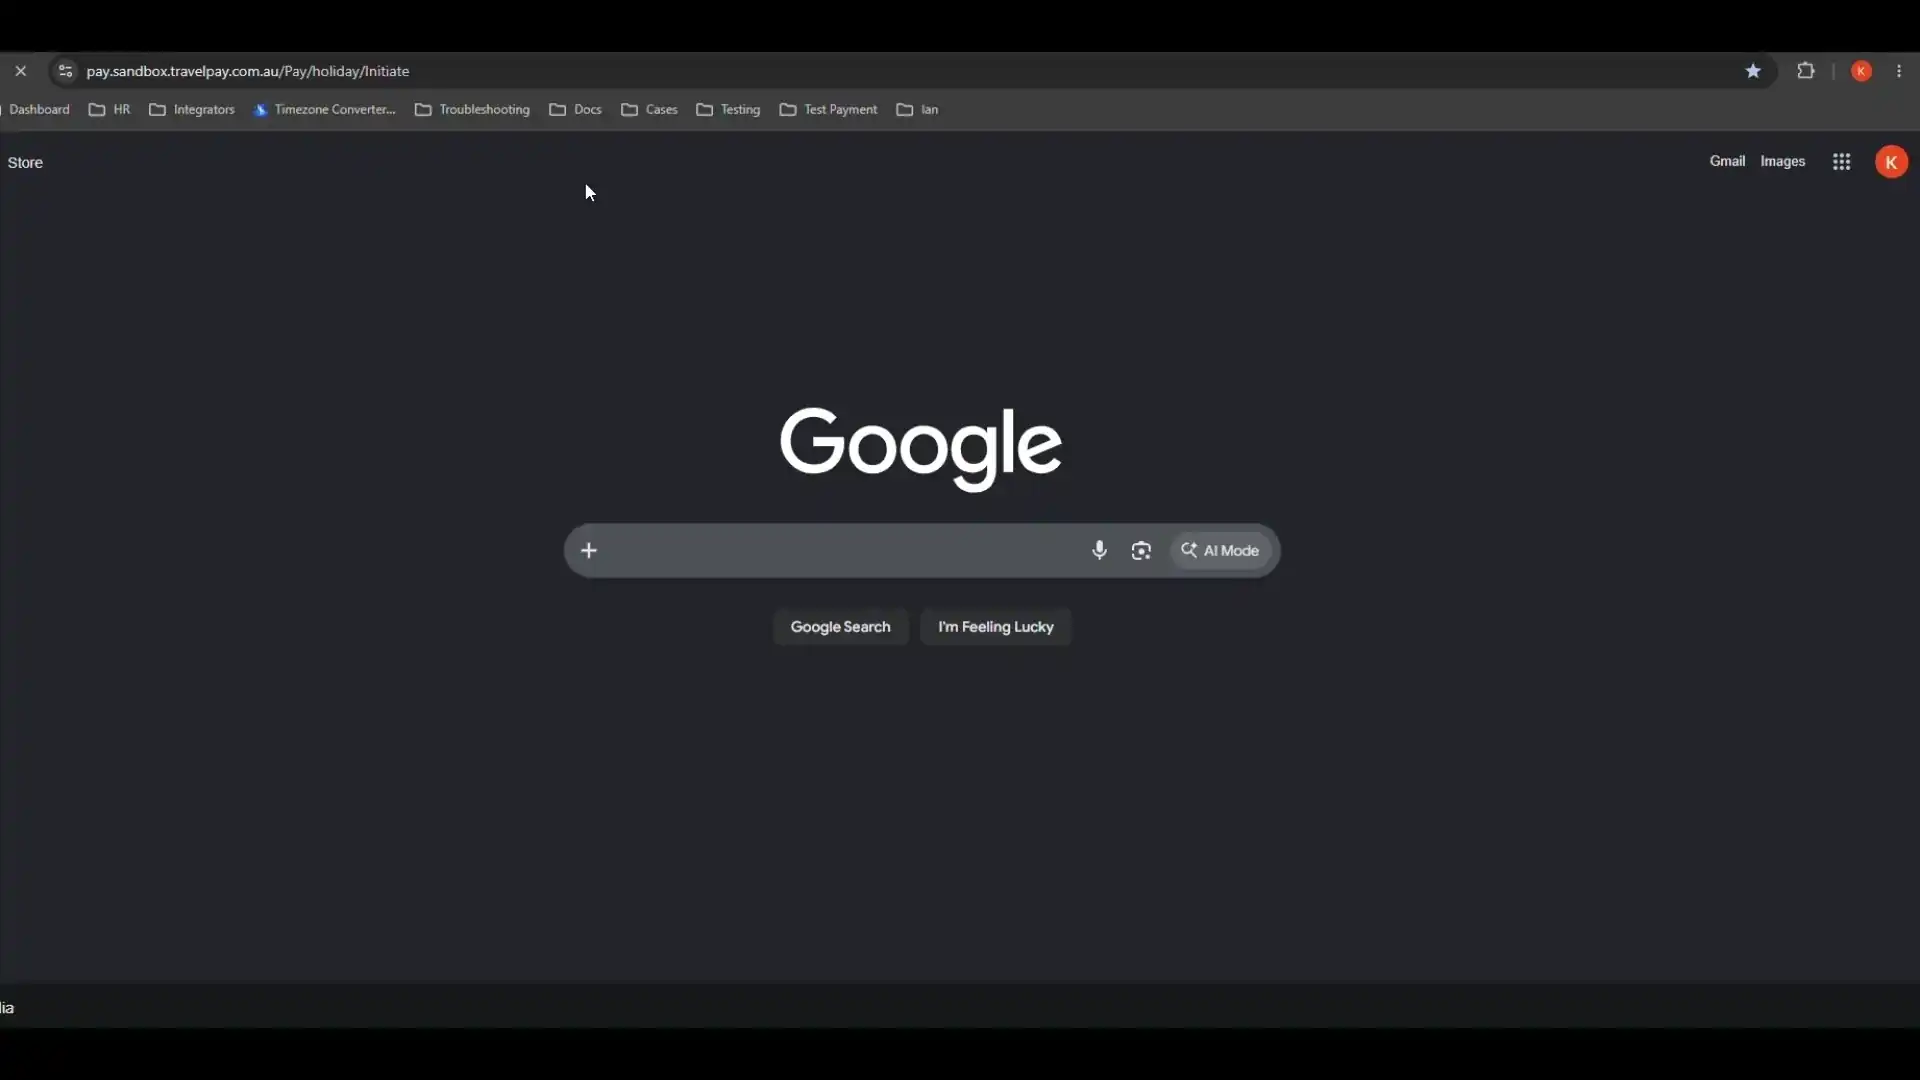The width and height of the screenshot is (1920, 1080).
Task: Open the Integrators bookmarks folder
Action: (192, 109)
